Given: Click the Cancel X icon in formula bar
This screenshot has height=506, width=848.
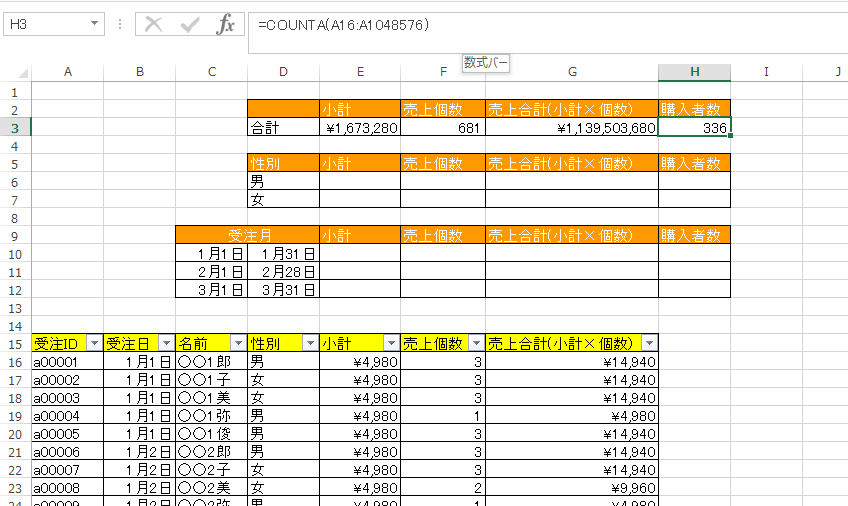Looking at the screenshot, I should [153, 25].
